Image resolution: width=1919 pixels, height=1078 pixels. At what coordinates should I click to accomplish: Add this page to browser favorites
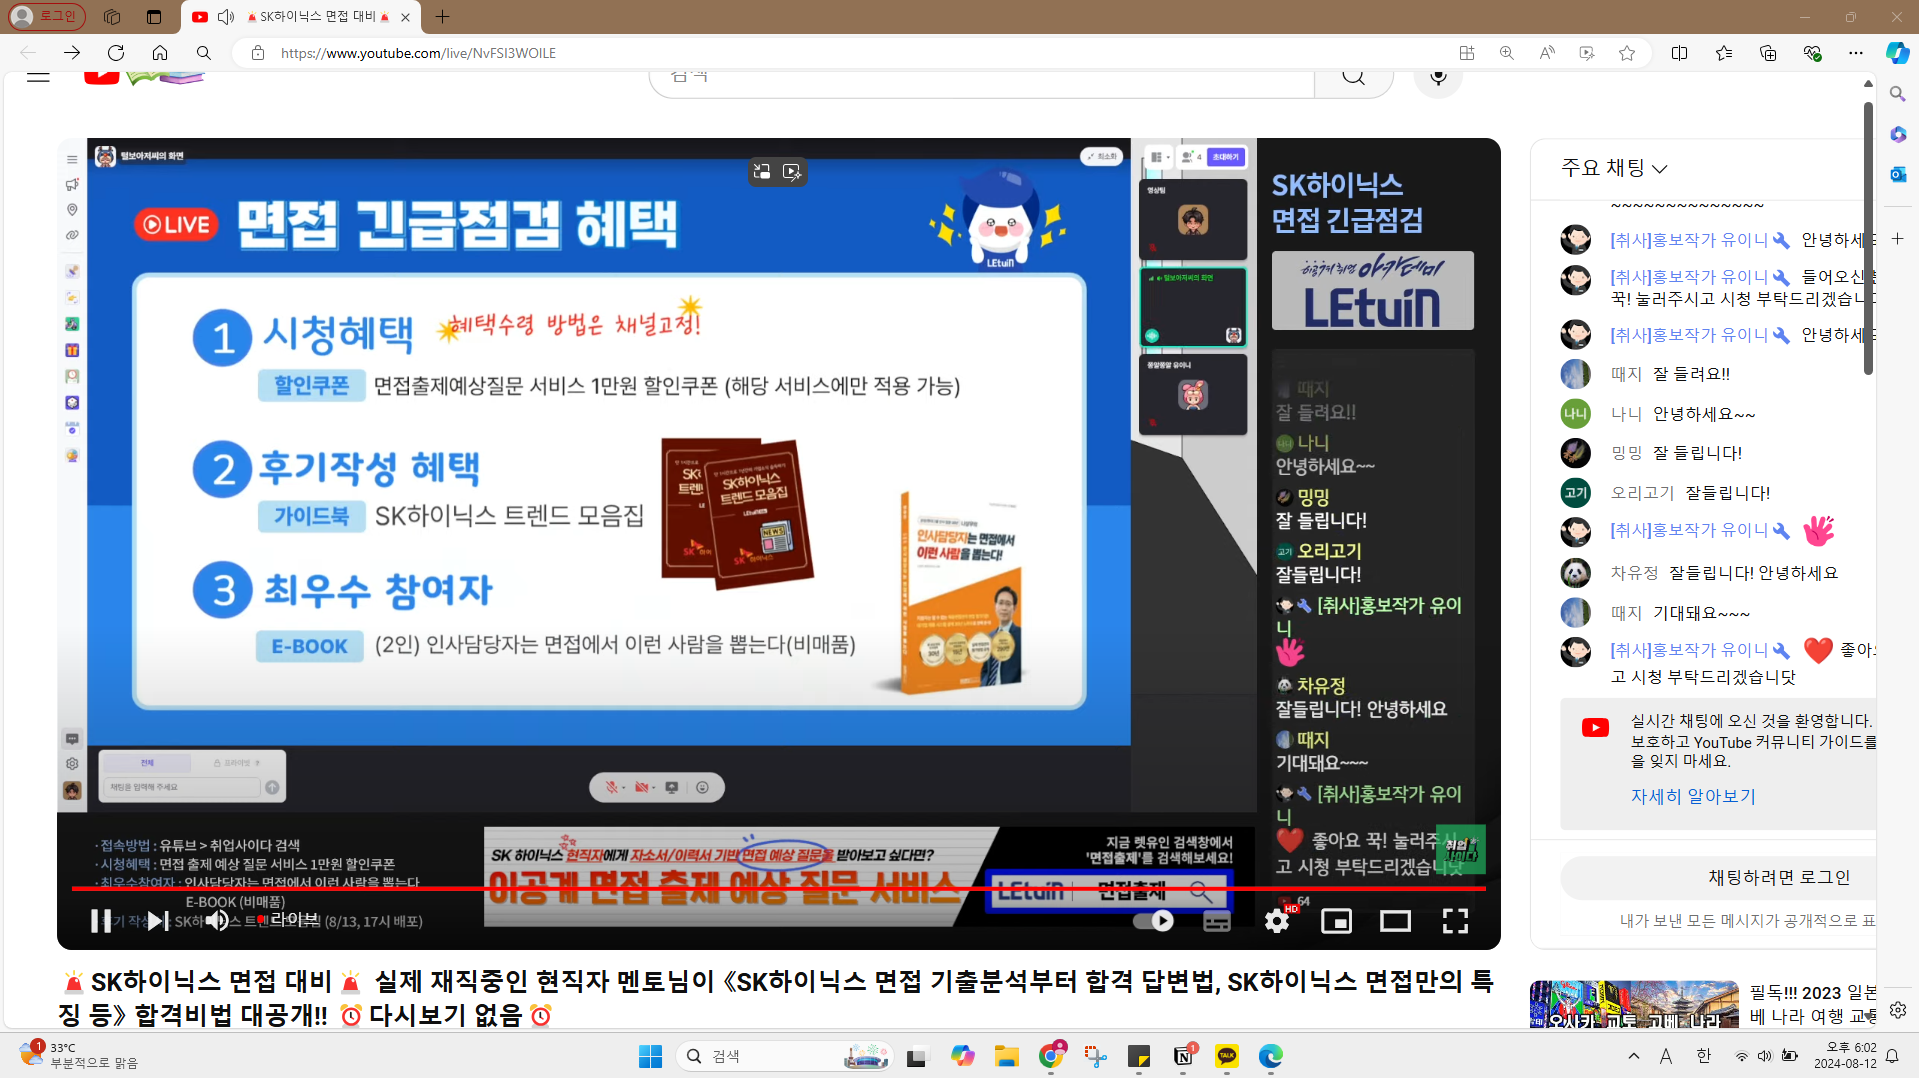click(1627, 53)
